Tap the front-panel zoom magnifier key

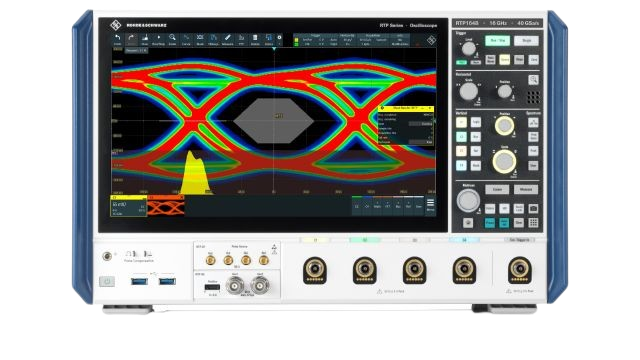[x=533, y=80]
